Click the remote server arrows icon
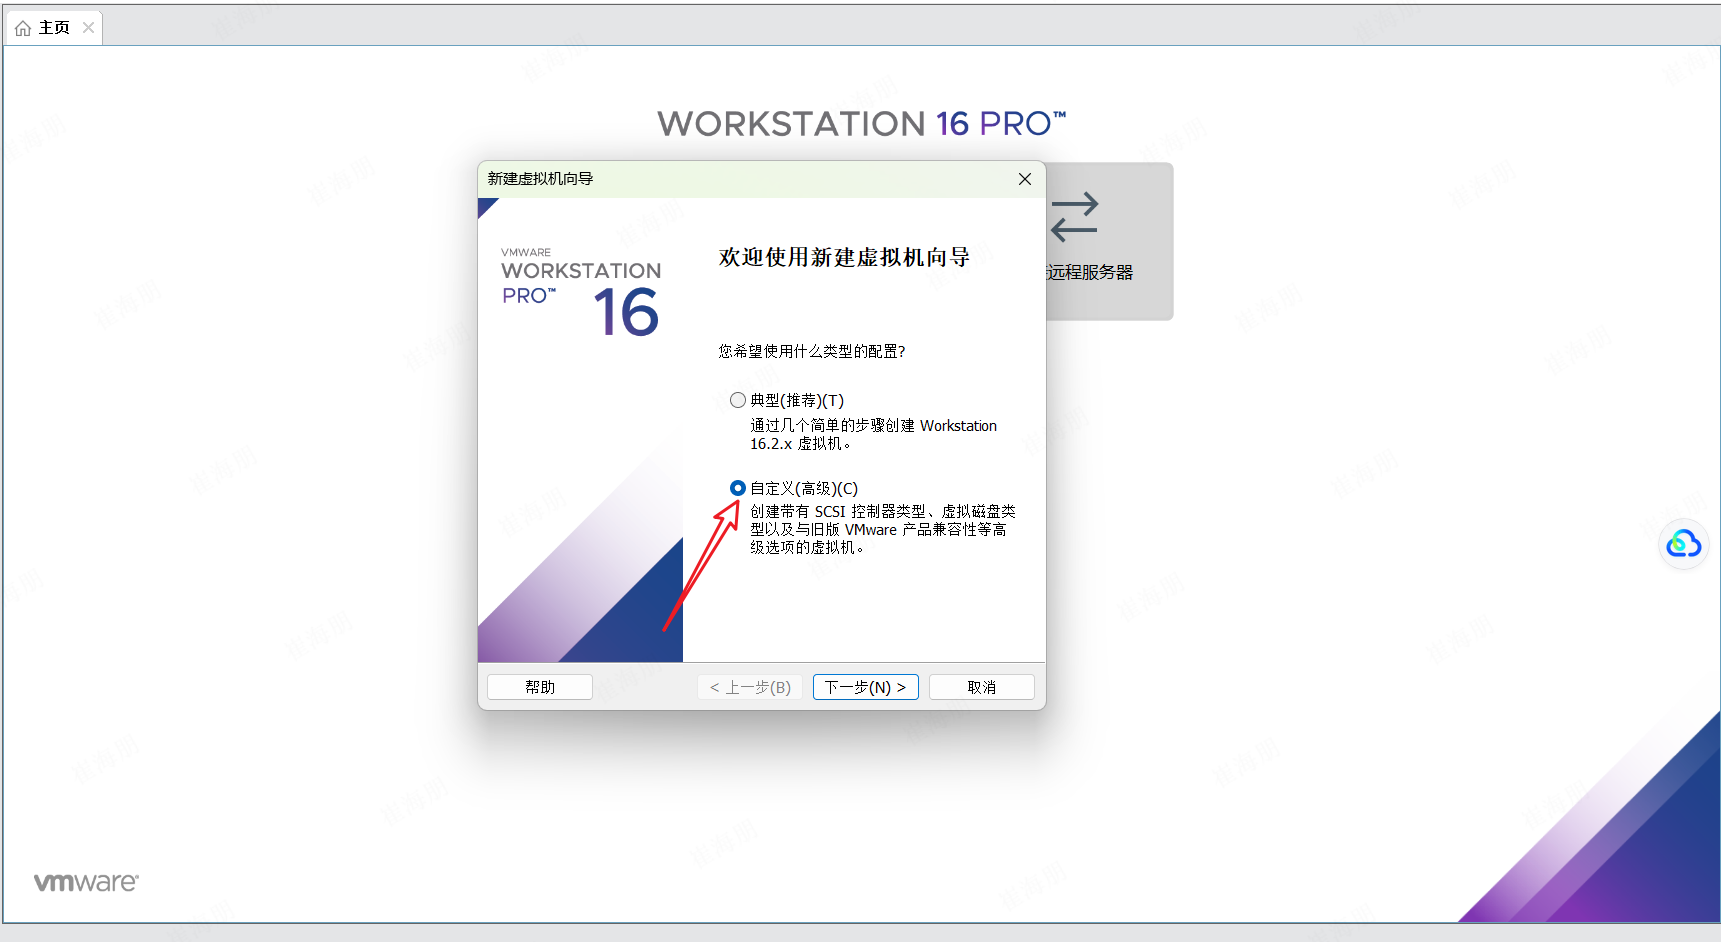Viewport: 1721px width, 942px height. coord(1074,216)
